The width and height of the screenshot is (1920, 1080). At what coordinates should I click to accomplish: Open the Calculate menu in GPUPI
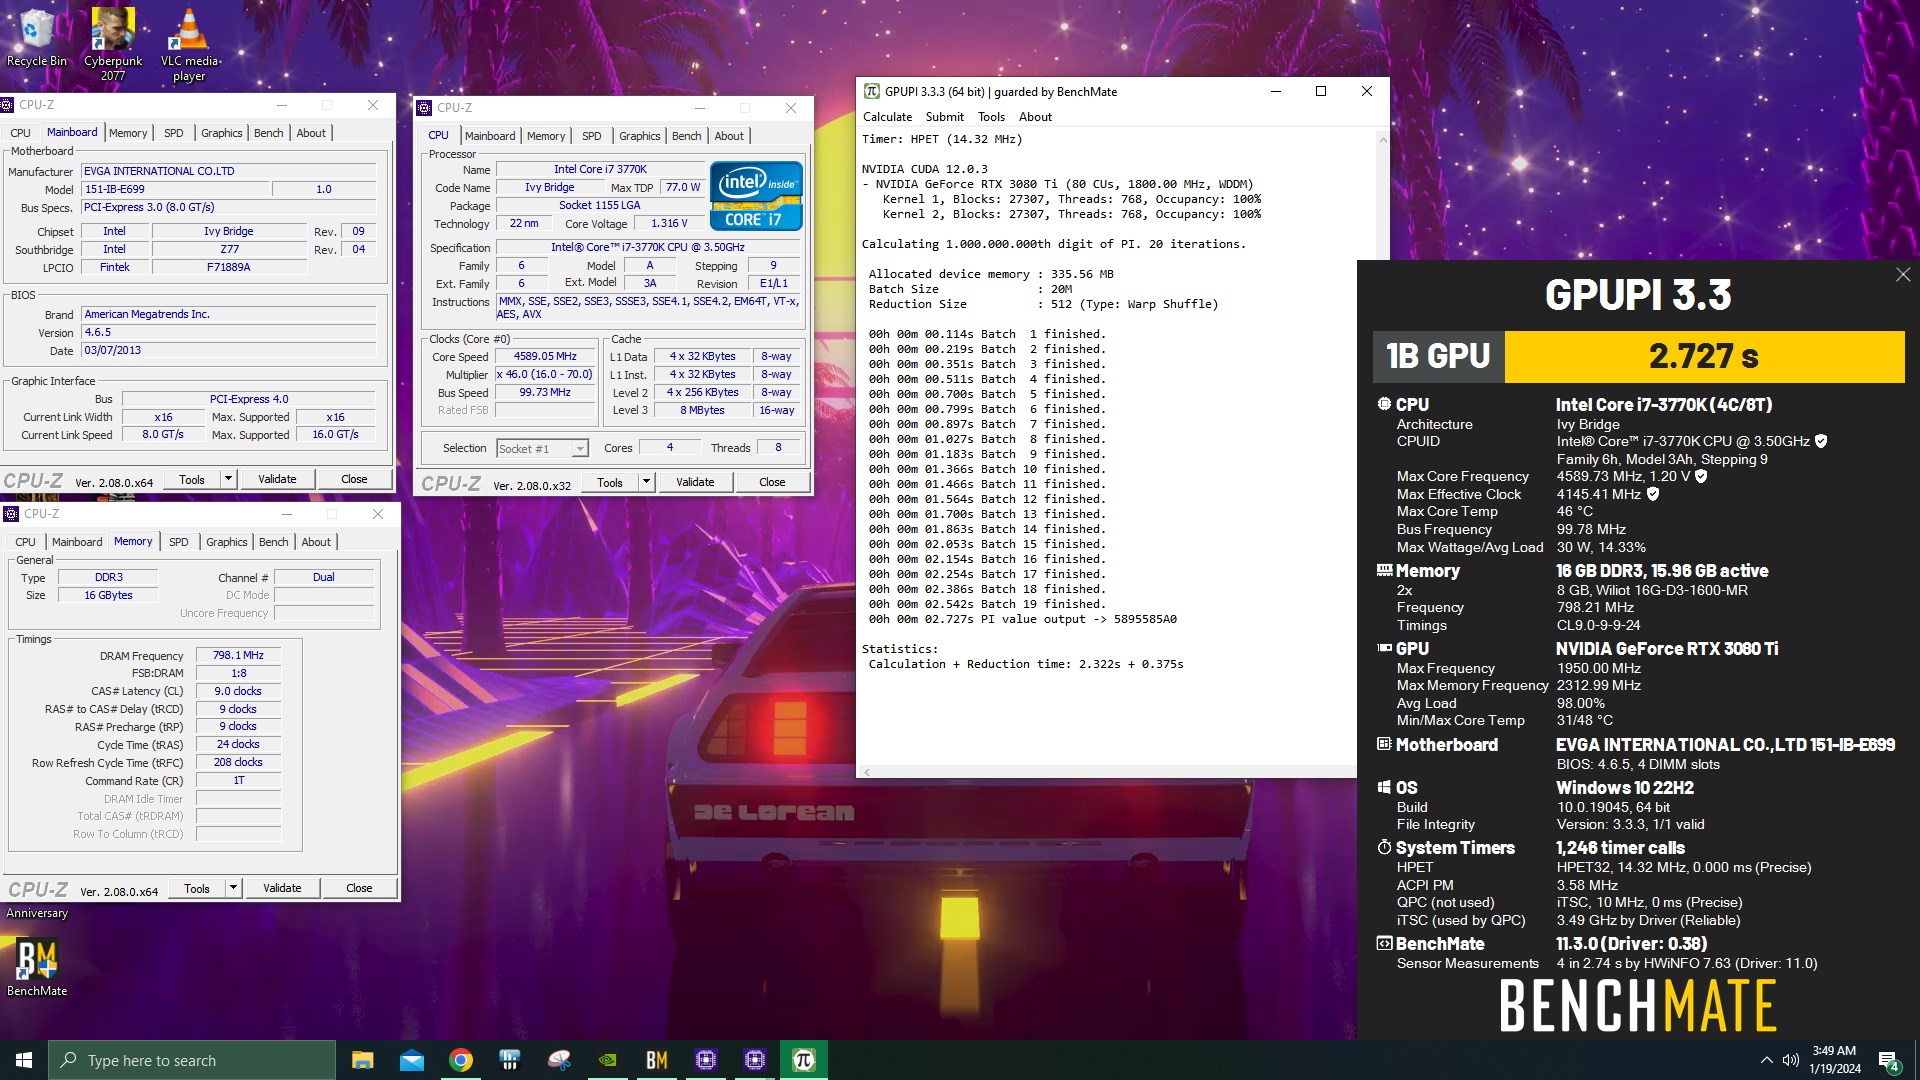pos(888,117)
